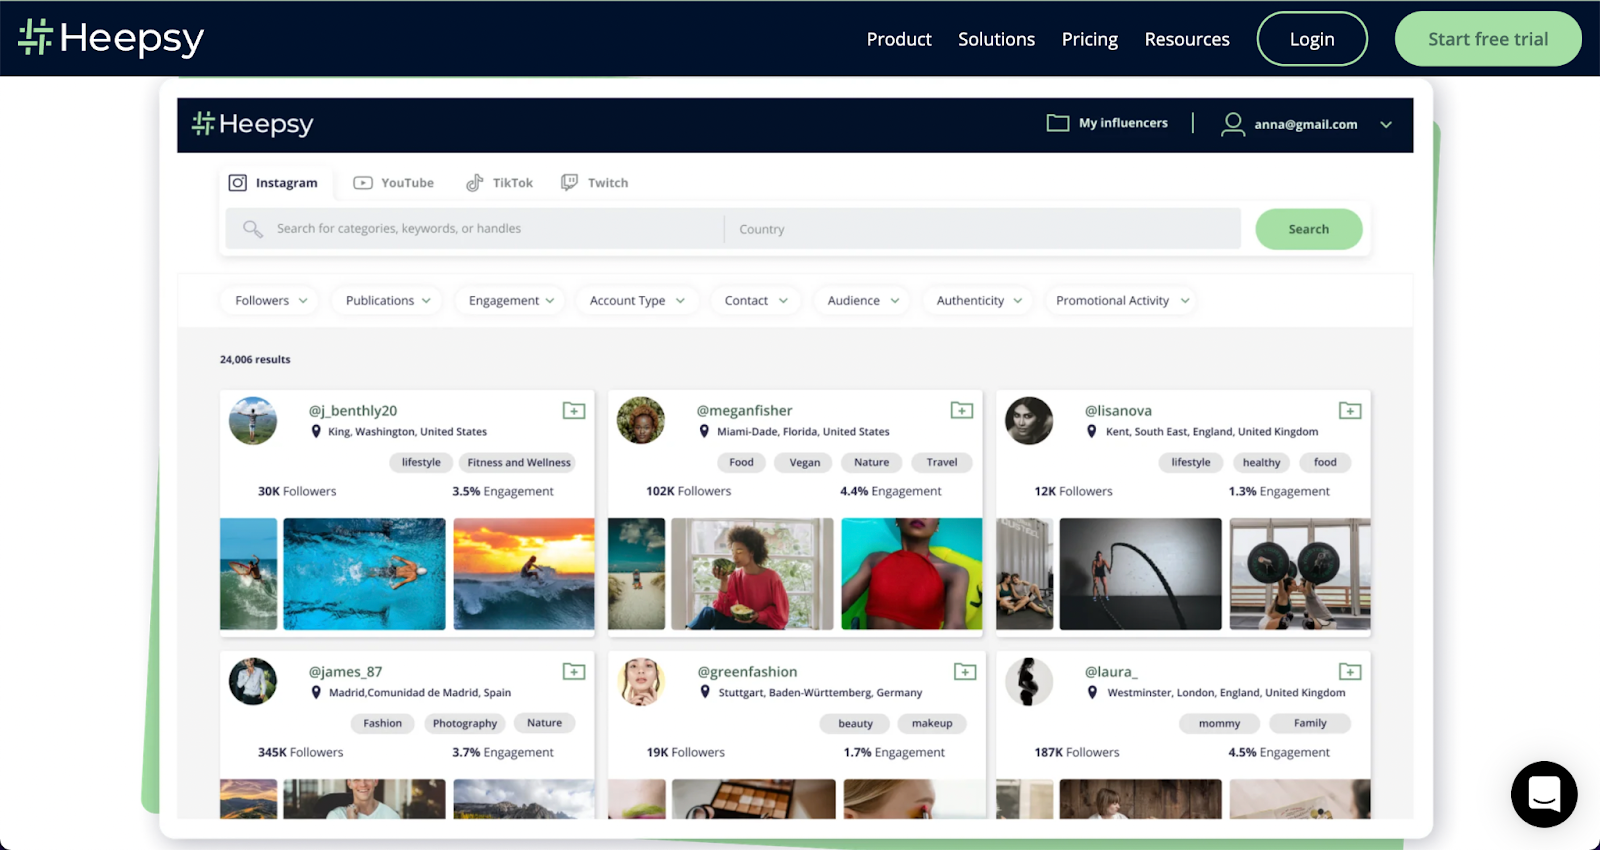The image size is (1600, 850).
Task: Select the Vegan tag on @meganfisher
Action: pyautogui.click(x=805, y=462)
